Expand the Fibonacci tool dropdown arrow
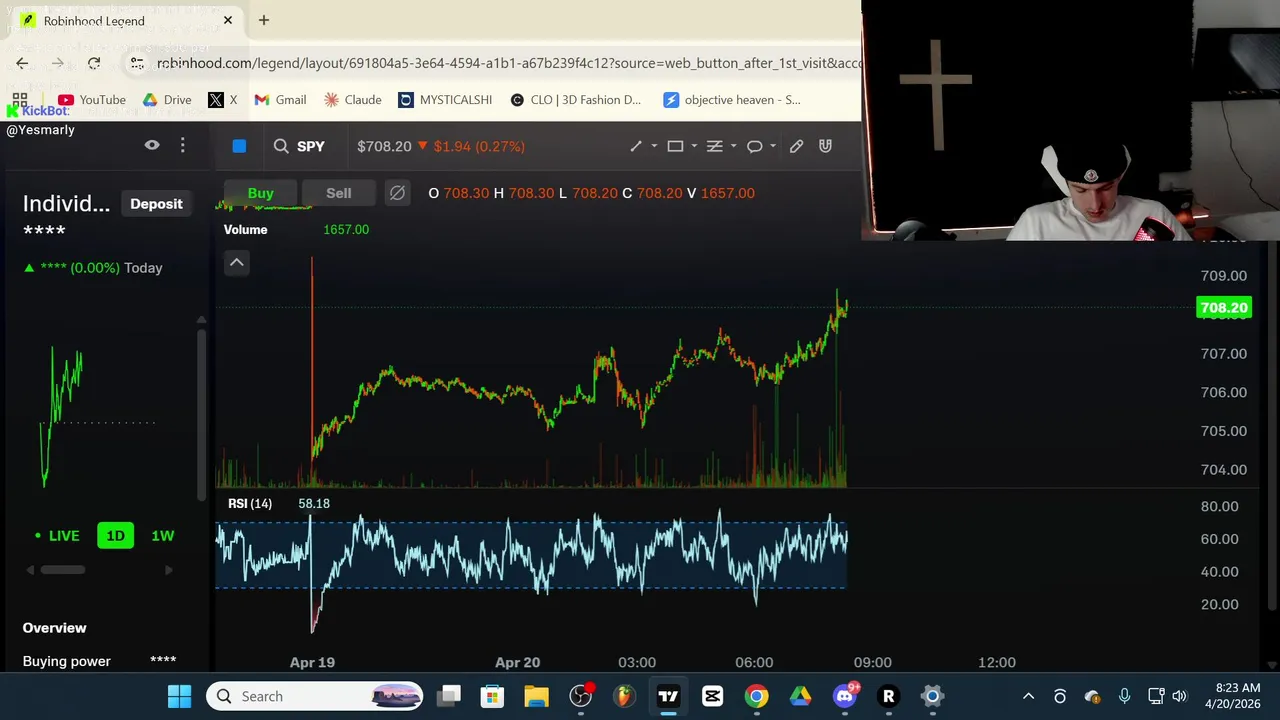 [x=733, y=146]
